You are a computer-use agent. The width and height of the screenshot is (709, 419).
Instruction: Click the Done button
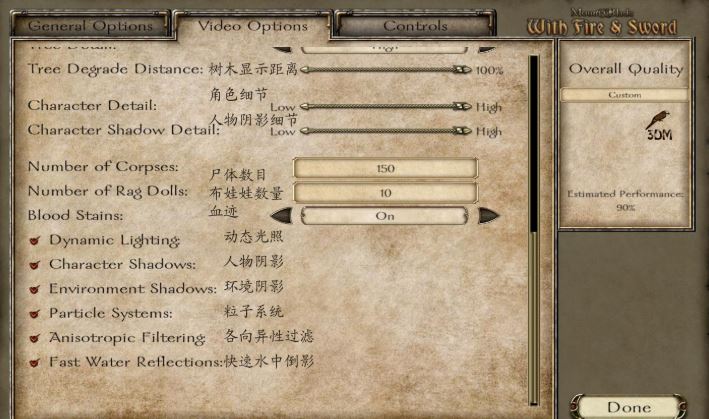(629, 407)
